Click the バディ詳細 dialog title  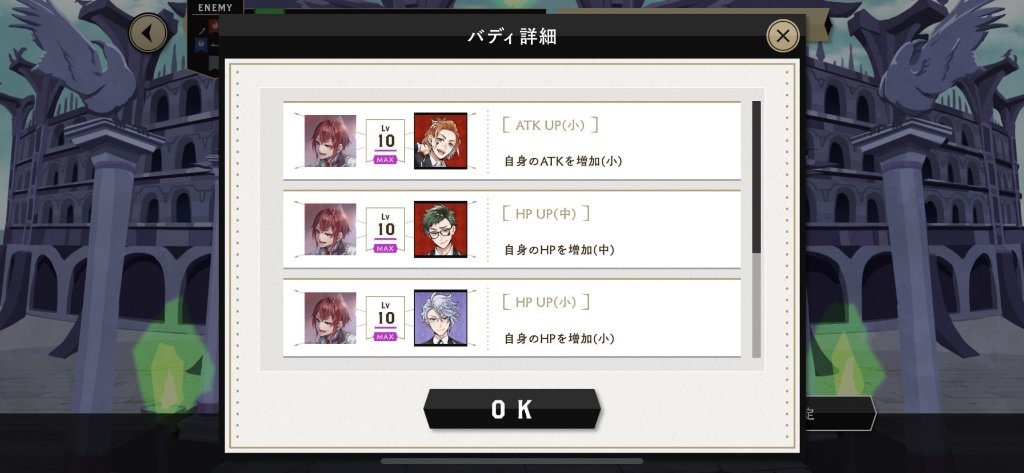(511, 37)
